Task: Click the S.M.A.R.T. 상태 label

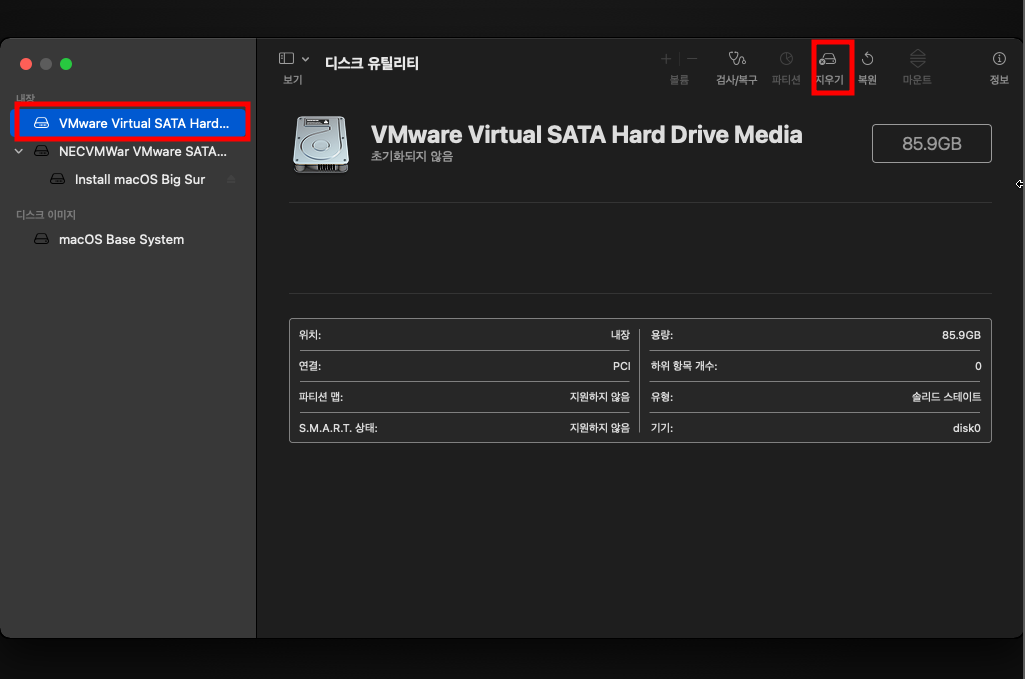Action: (338, 428)
